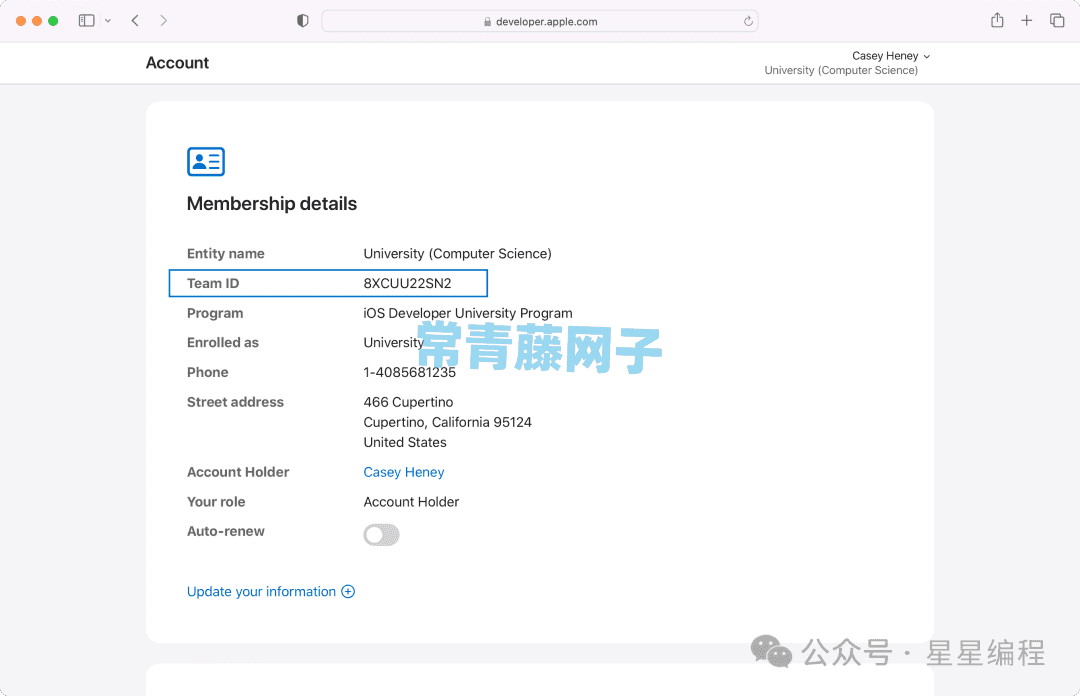Screen dimensions: 1080x696
Task: Click the green full-screen window button
Action: click(x=53, y=21)
